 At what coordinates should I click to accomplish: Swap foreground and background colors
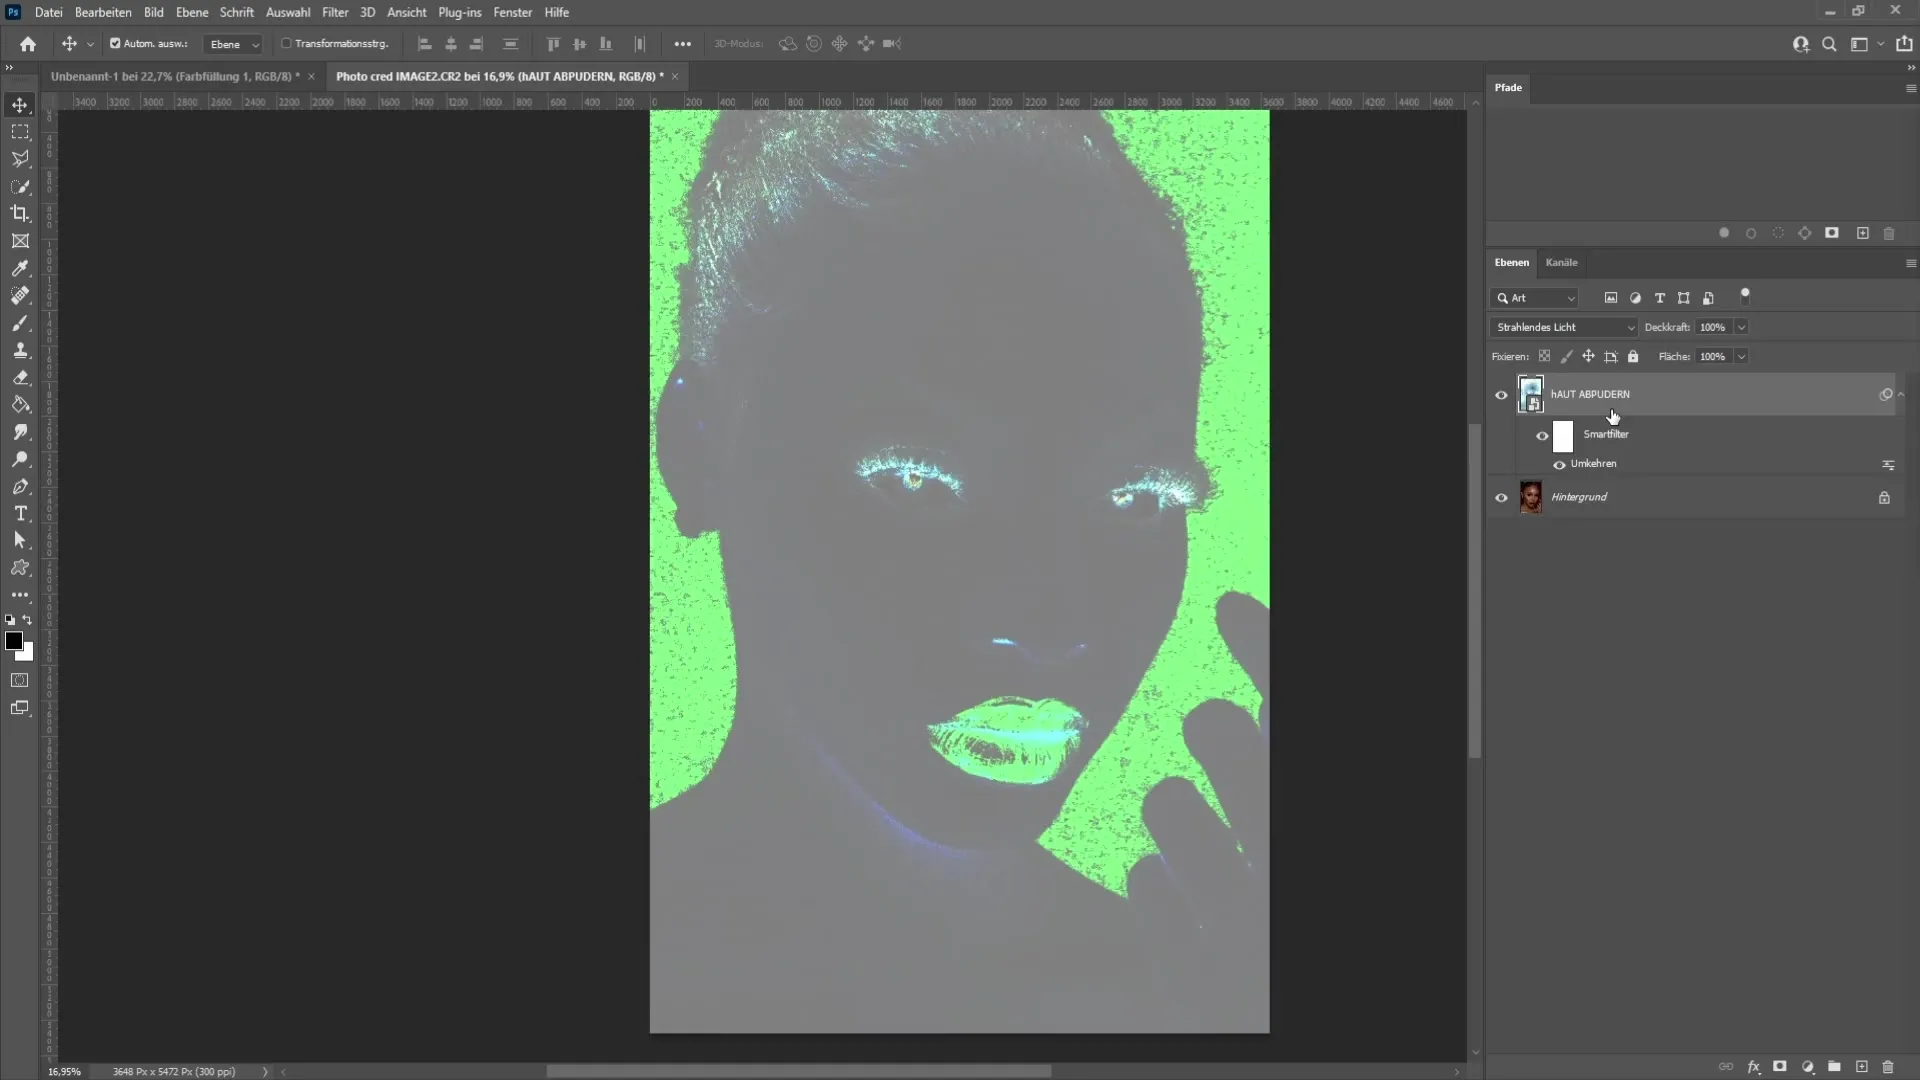click(x=28, y=620)
